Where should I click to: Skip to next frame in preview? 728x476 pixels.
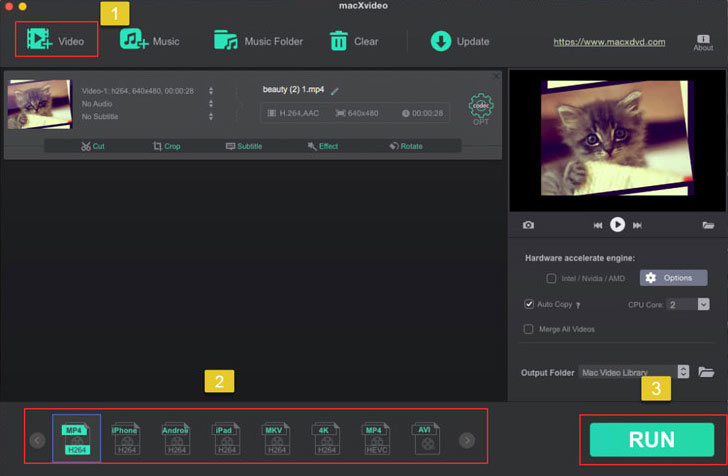tap(637, 225)
